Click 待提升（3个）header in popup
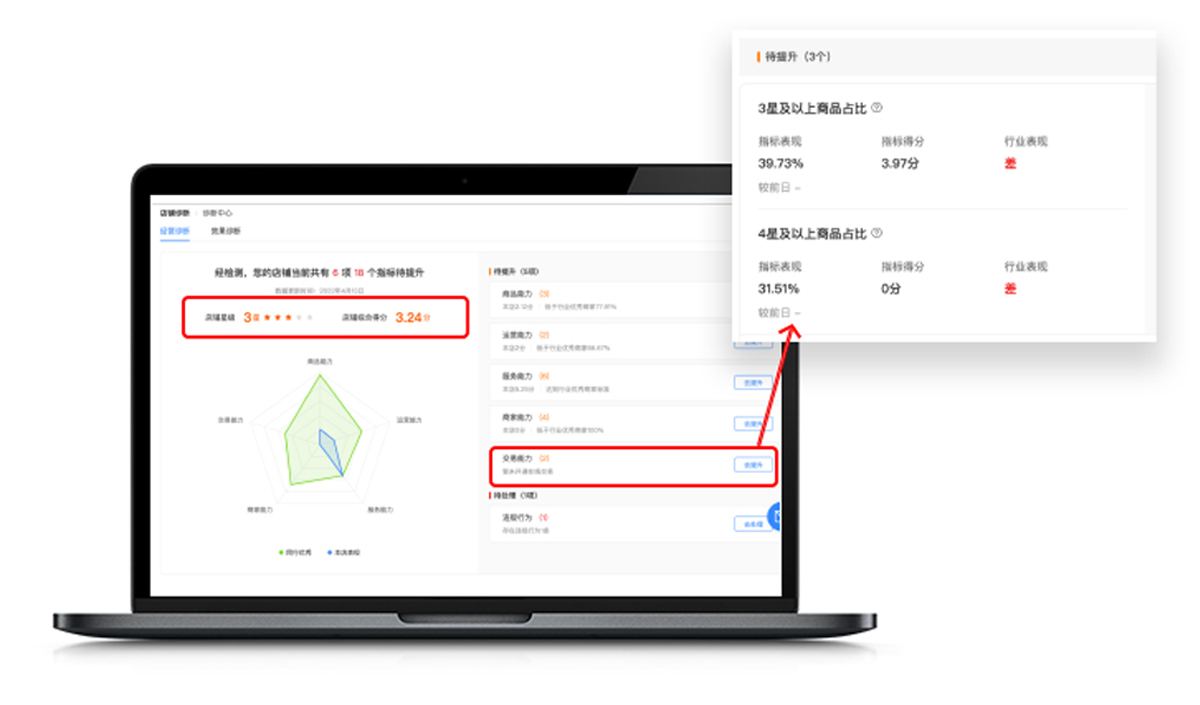 tap(797, 57)
